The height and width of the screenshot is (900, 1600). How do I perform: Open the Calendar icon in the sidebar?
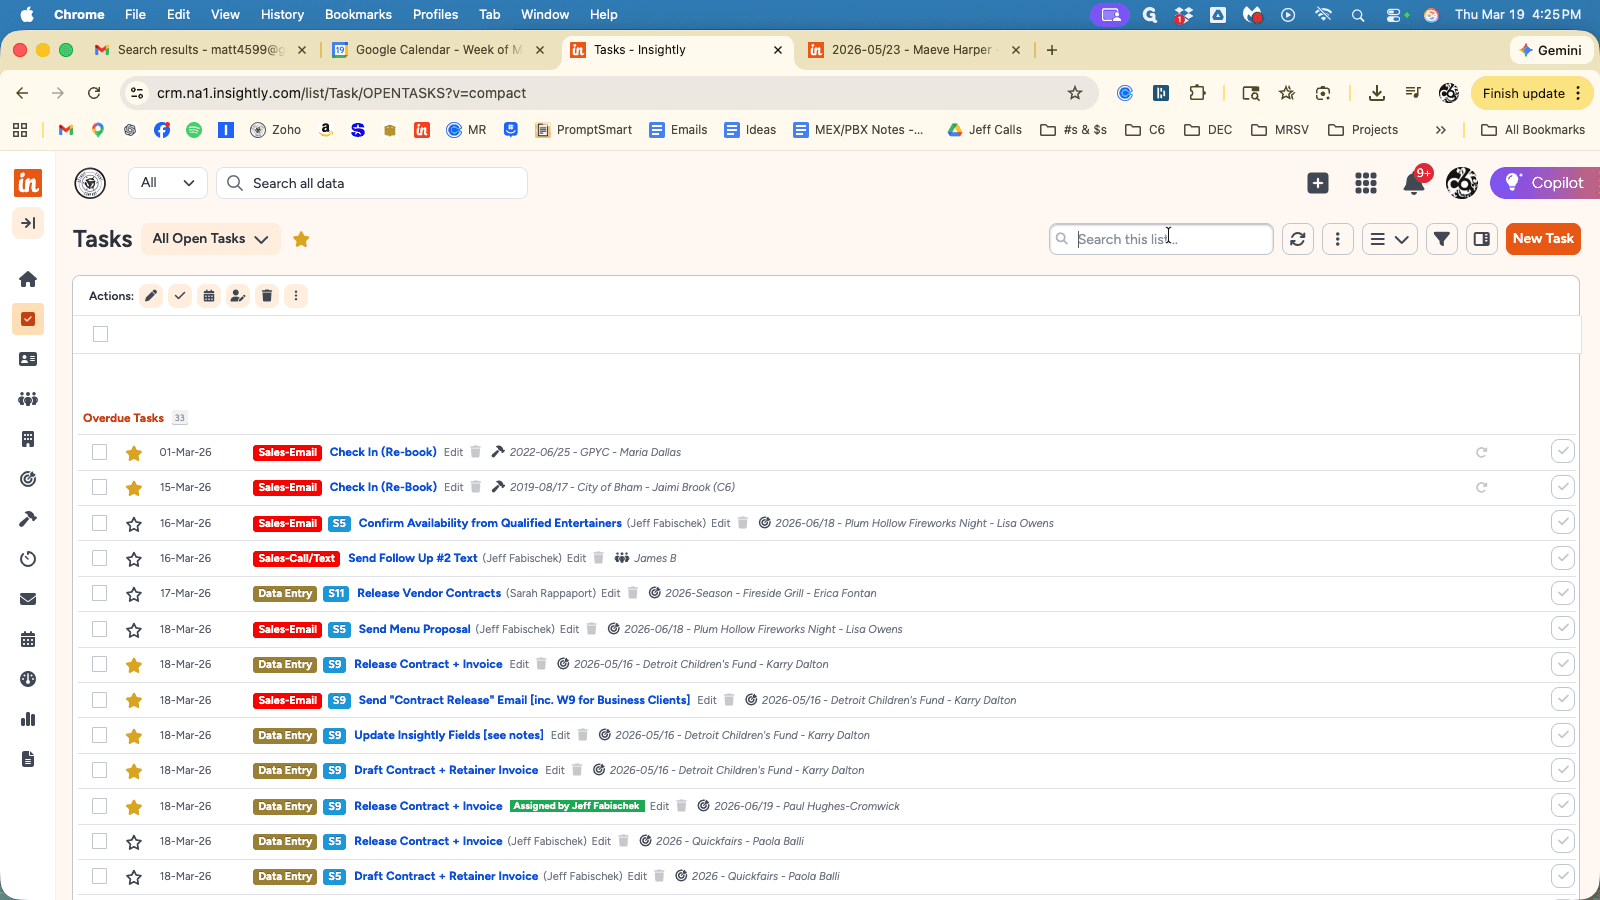click(28, 639)
